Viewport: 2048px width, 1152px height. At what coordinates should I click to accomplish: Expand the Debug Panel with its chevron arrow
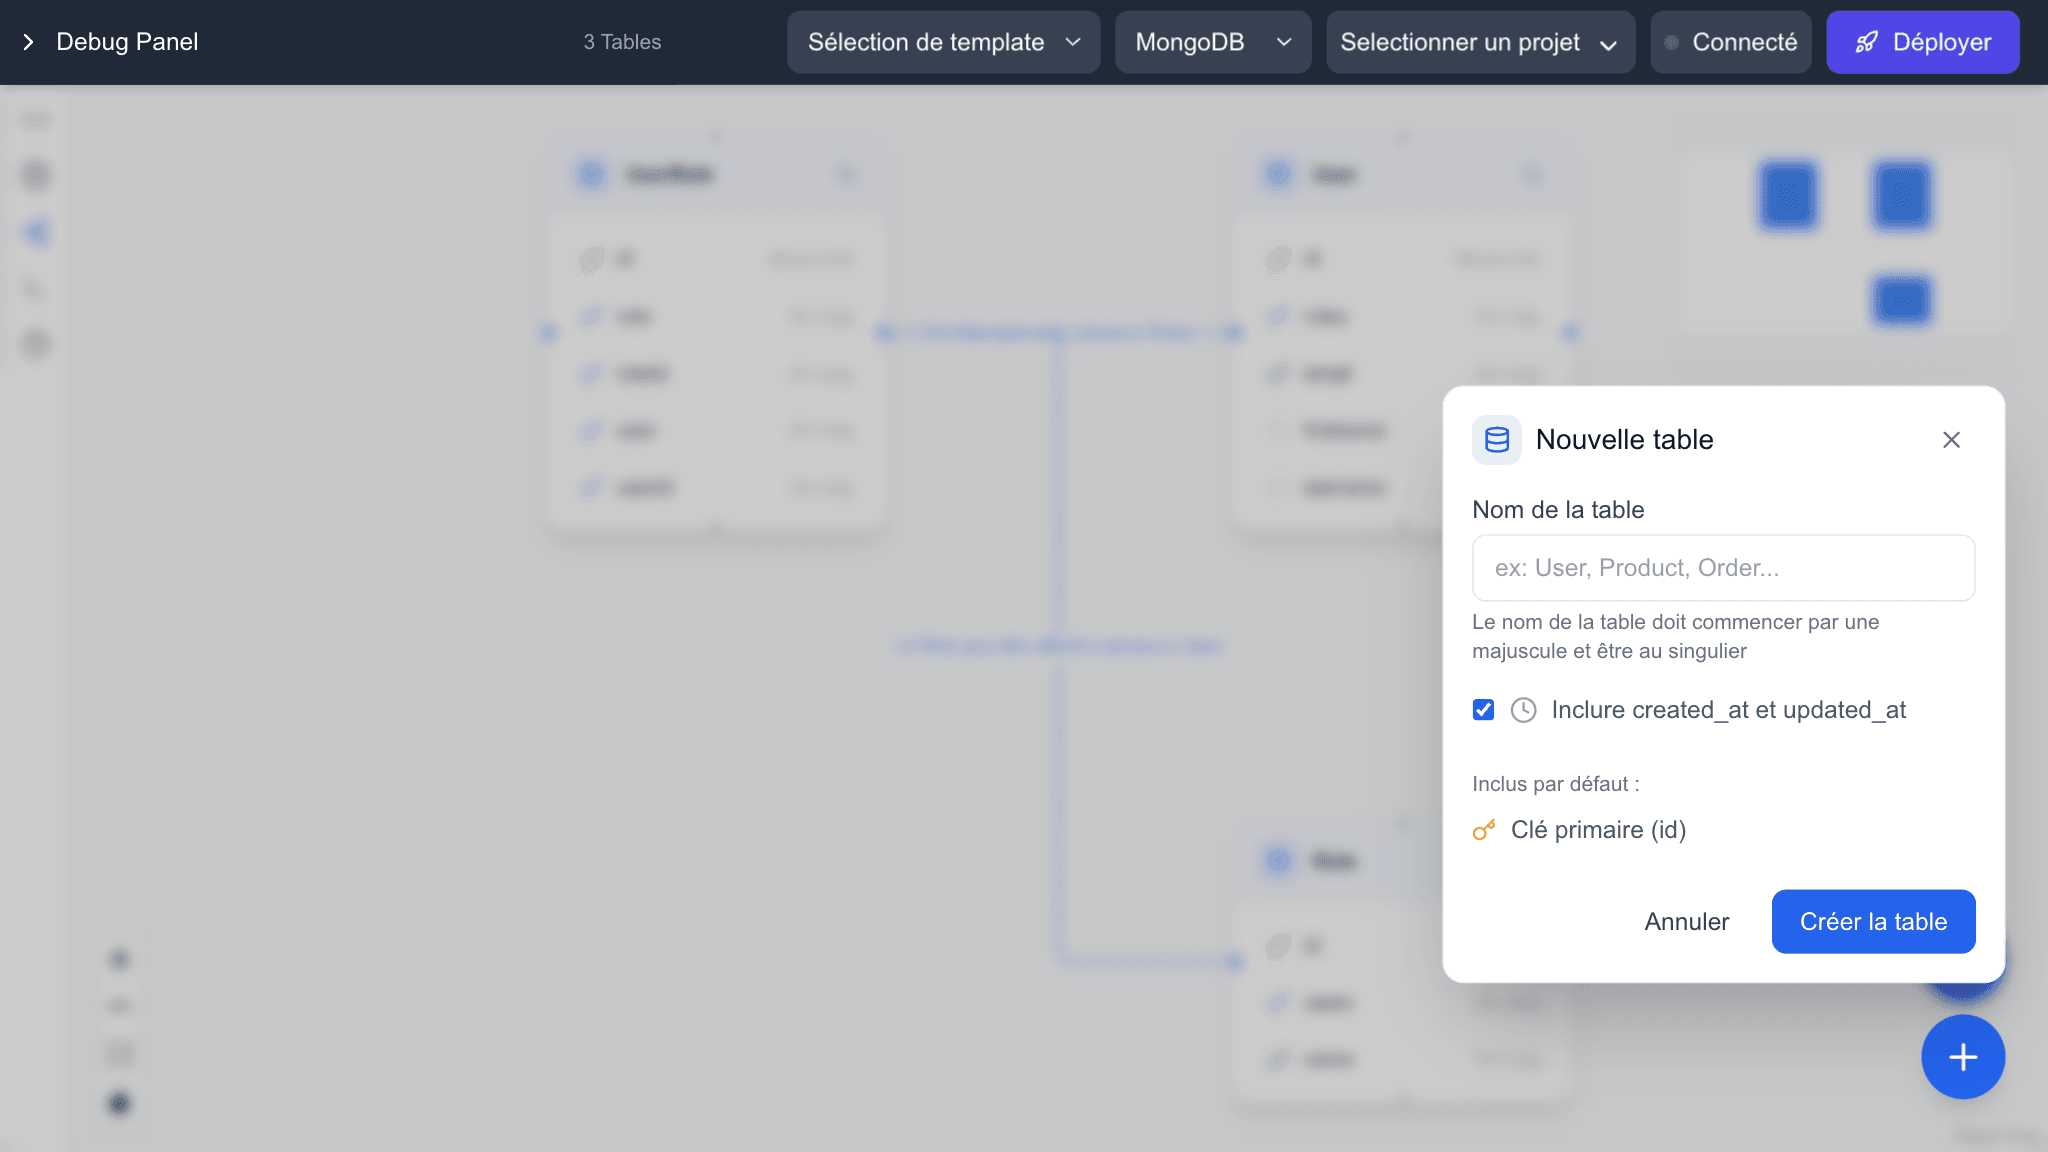(28, 42)
